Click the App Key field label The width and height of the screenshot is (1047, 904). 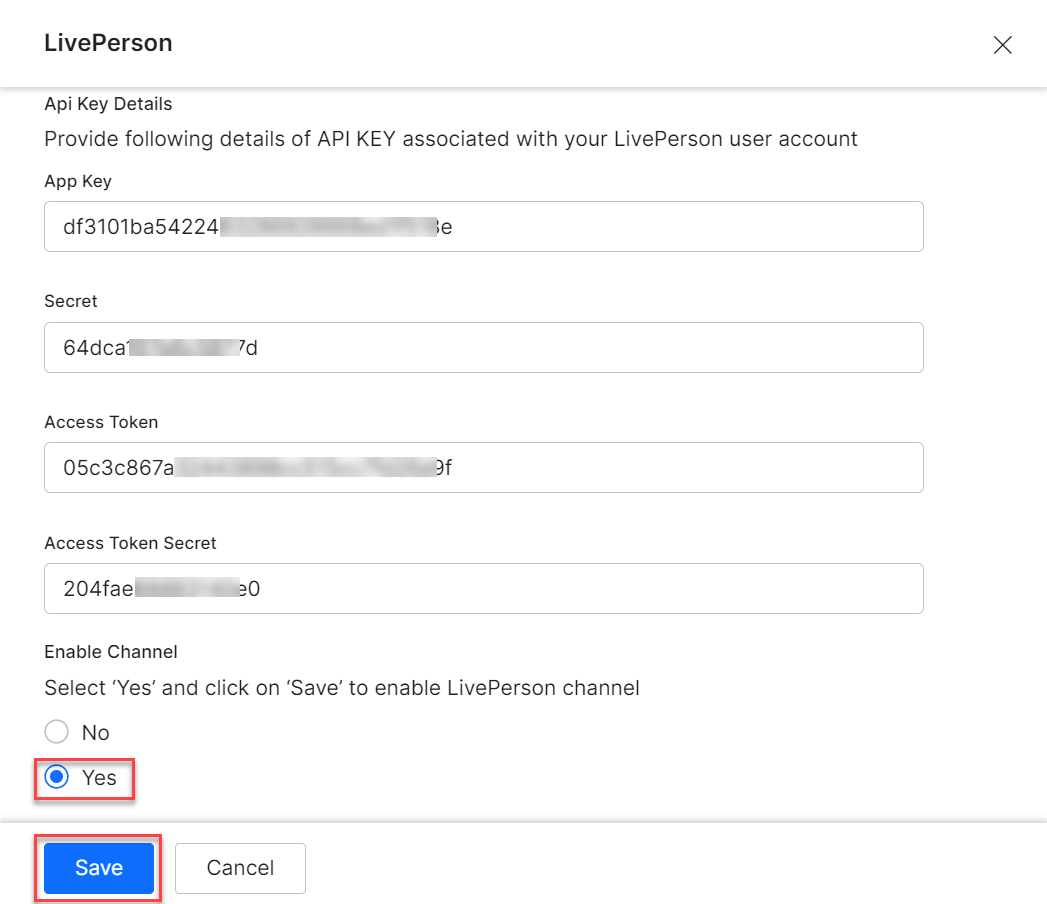pyautogui.click(x=78, y=181)
